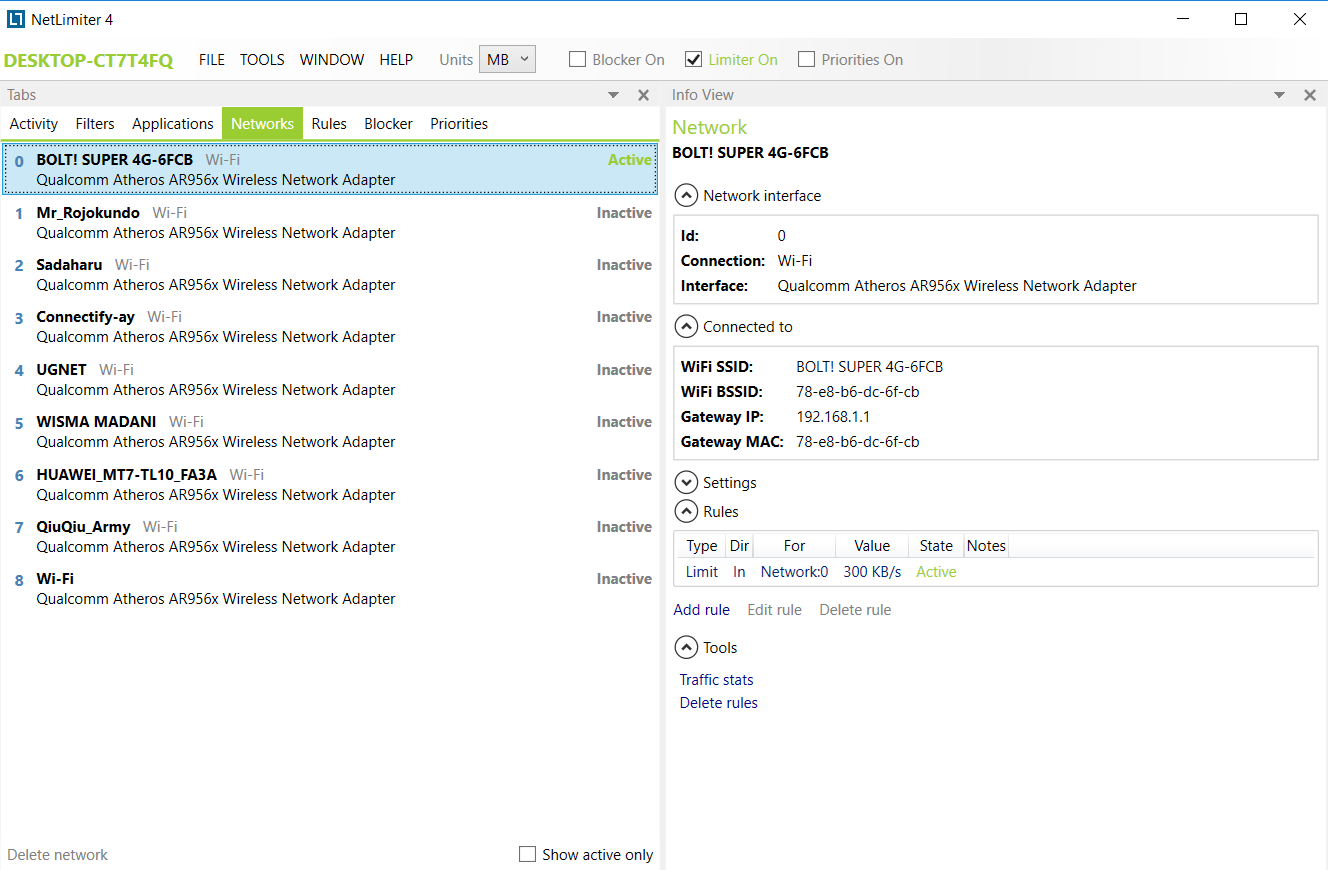Select the UGNET network
This screenshot has width=1328, height=870.
pos(330,380)
